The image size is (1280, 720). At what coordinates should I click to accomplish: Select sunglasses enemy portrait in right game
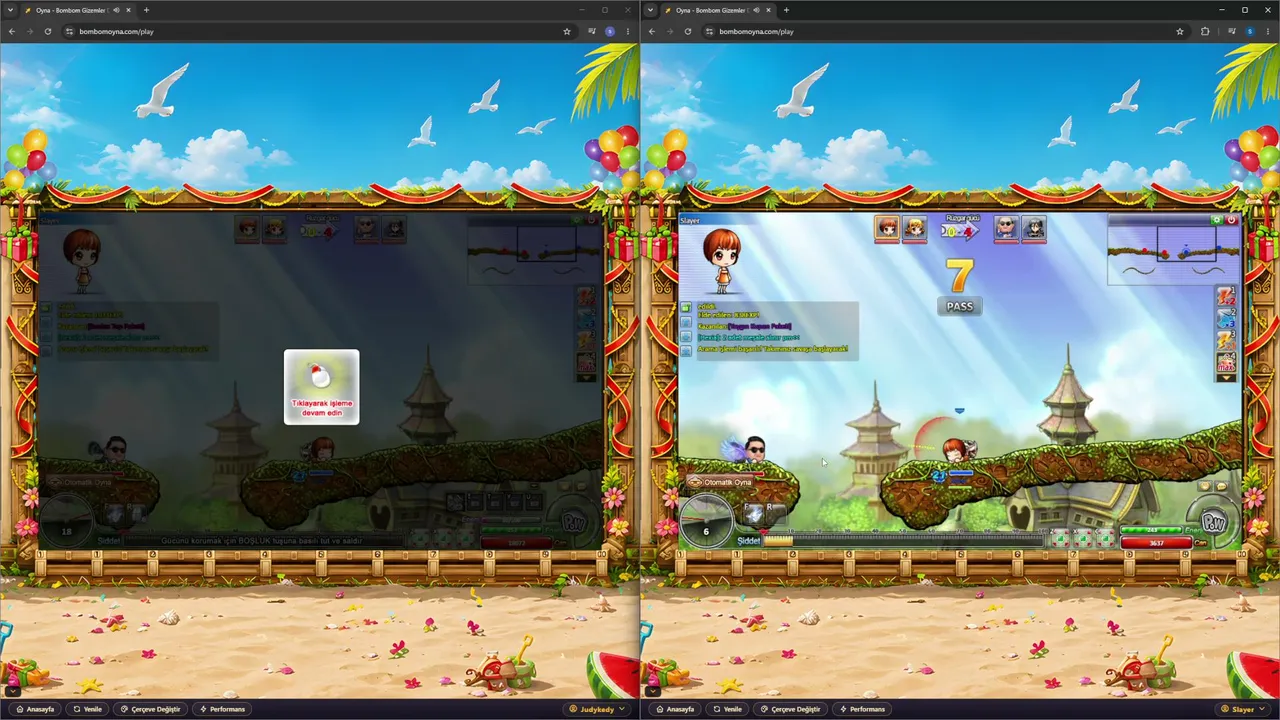(x=1006, y=229)
